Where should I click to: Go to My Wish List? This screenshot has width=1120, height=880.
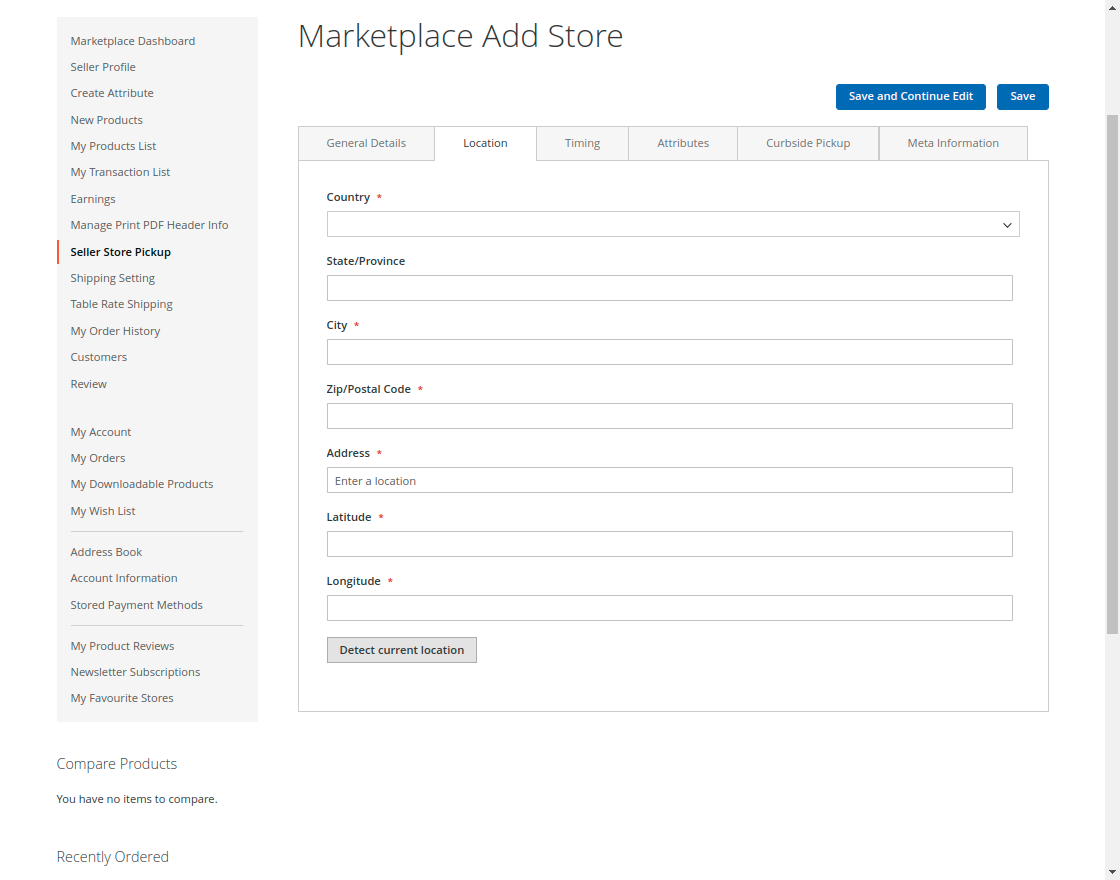103,510
